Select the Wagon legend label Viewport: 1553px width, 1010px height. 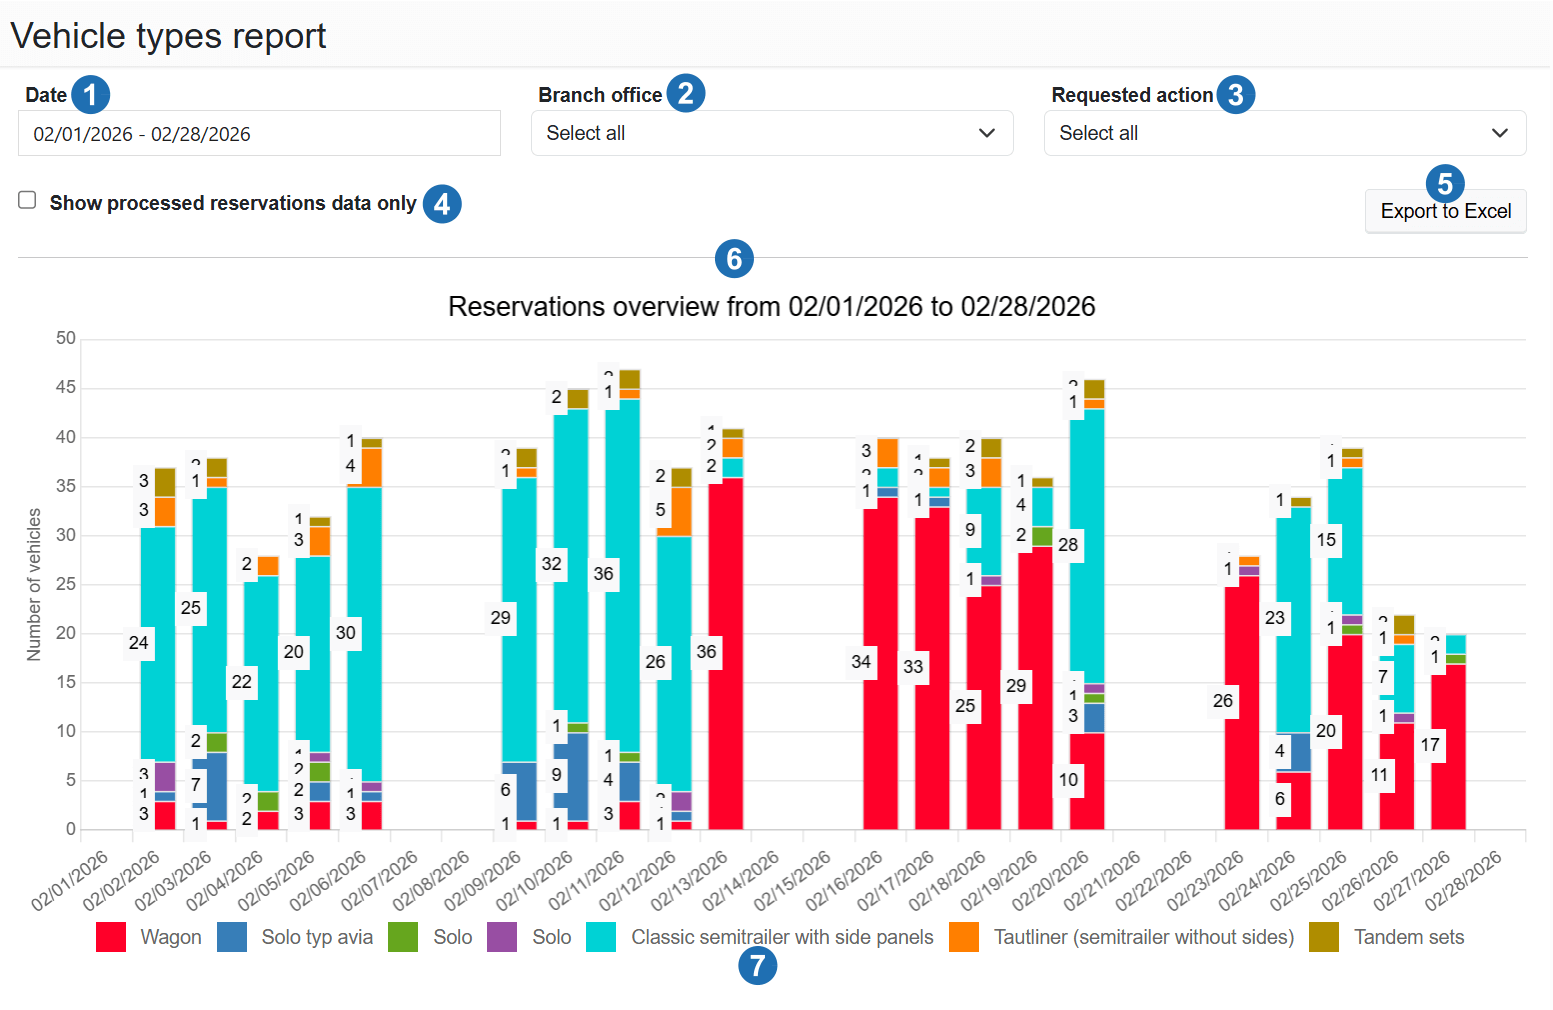tap(171, 937)
